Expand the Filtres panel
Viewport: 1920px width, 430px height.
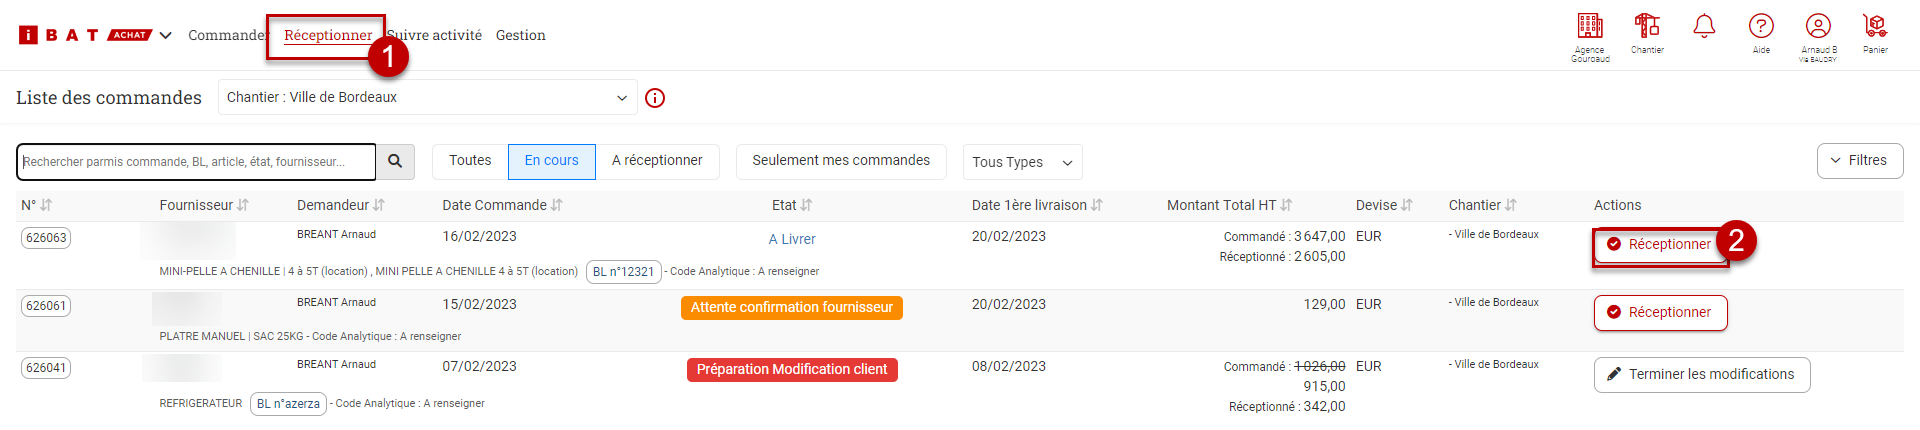click(x=1859, y=161)
